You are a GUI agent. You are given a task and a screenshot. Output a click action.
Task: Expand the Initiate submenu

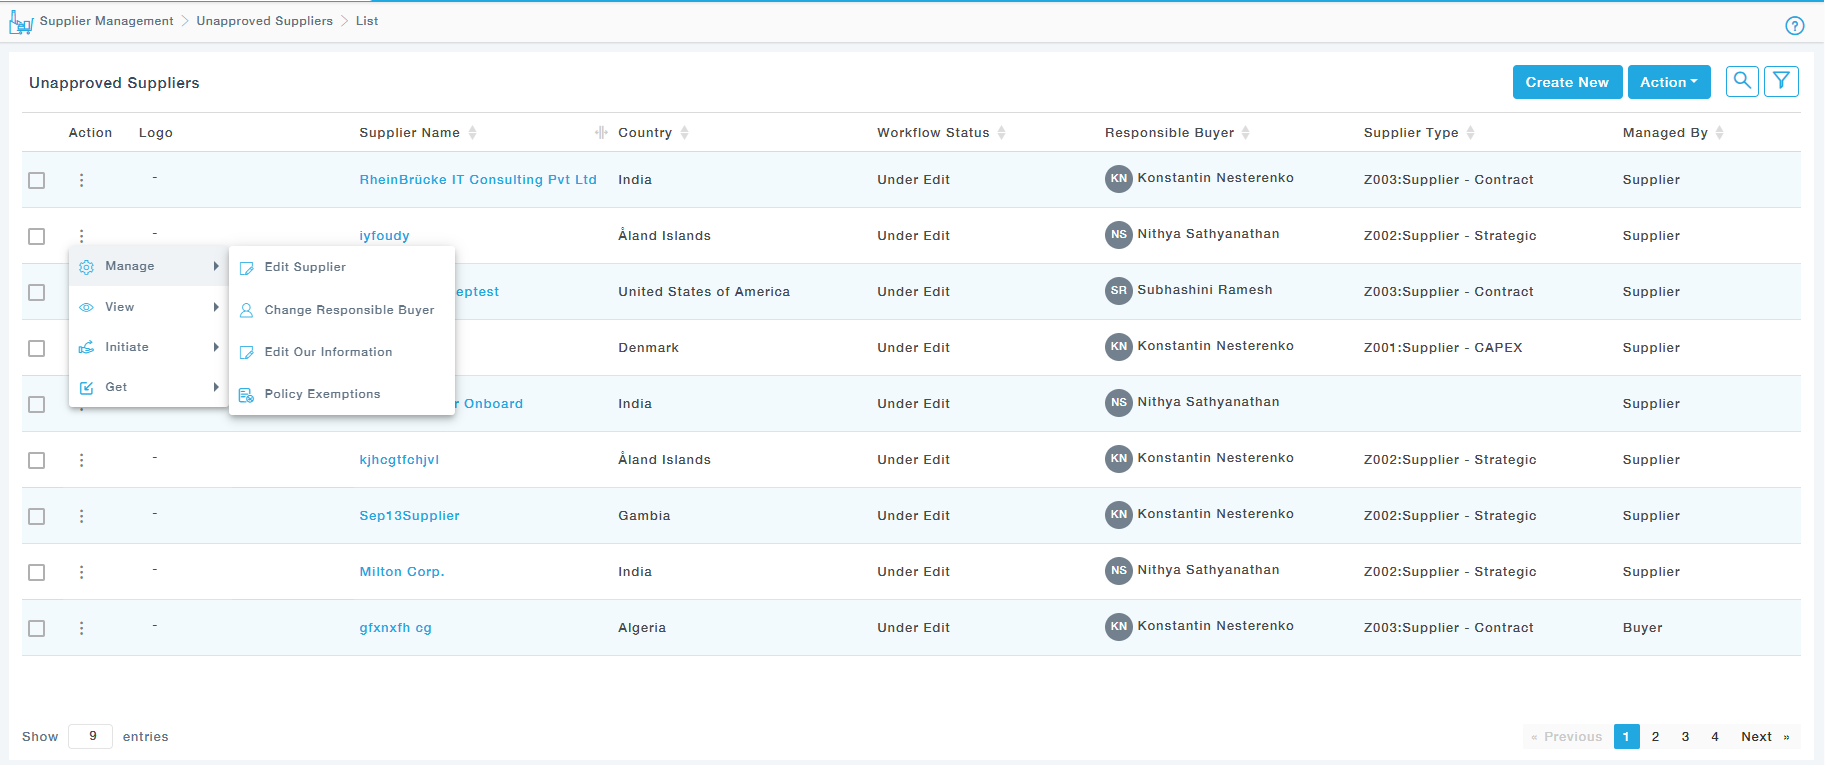(x=148, y=347)
